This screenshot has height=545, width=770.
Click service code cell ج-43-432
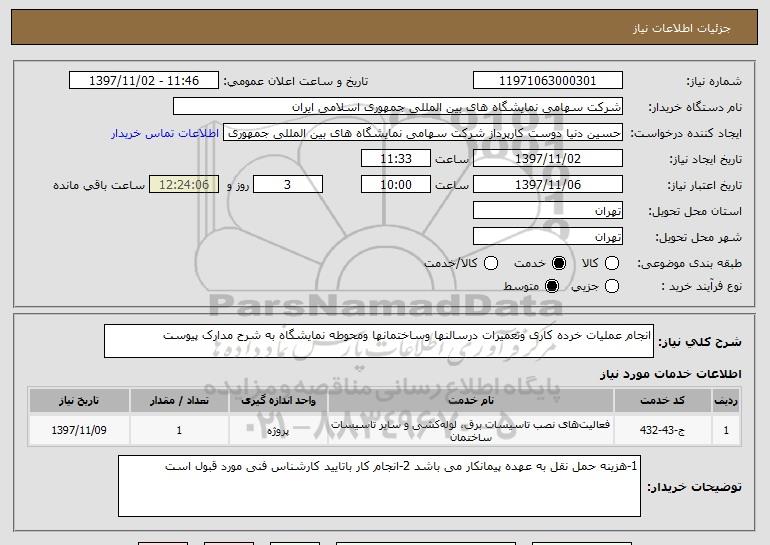point(662,430)
